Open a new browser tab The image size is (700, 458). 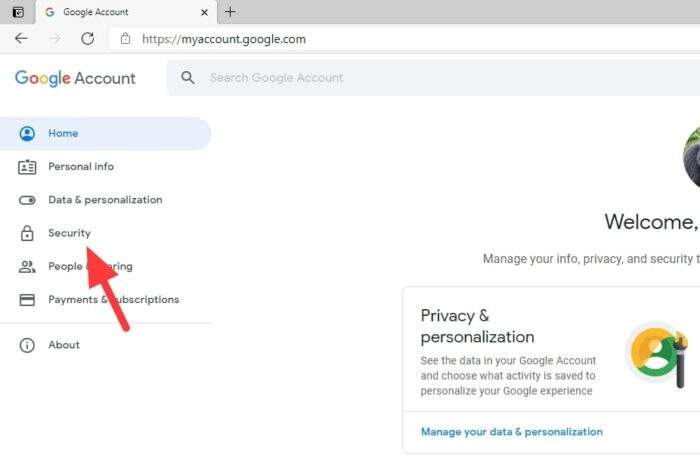click(x=230, y=12)
